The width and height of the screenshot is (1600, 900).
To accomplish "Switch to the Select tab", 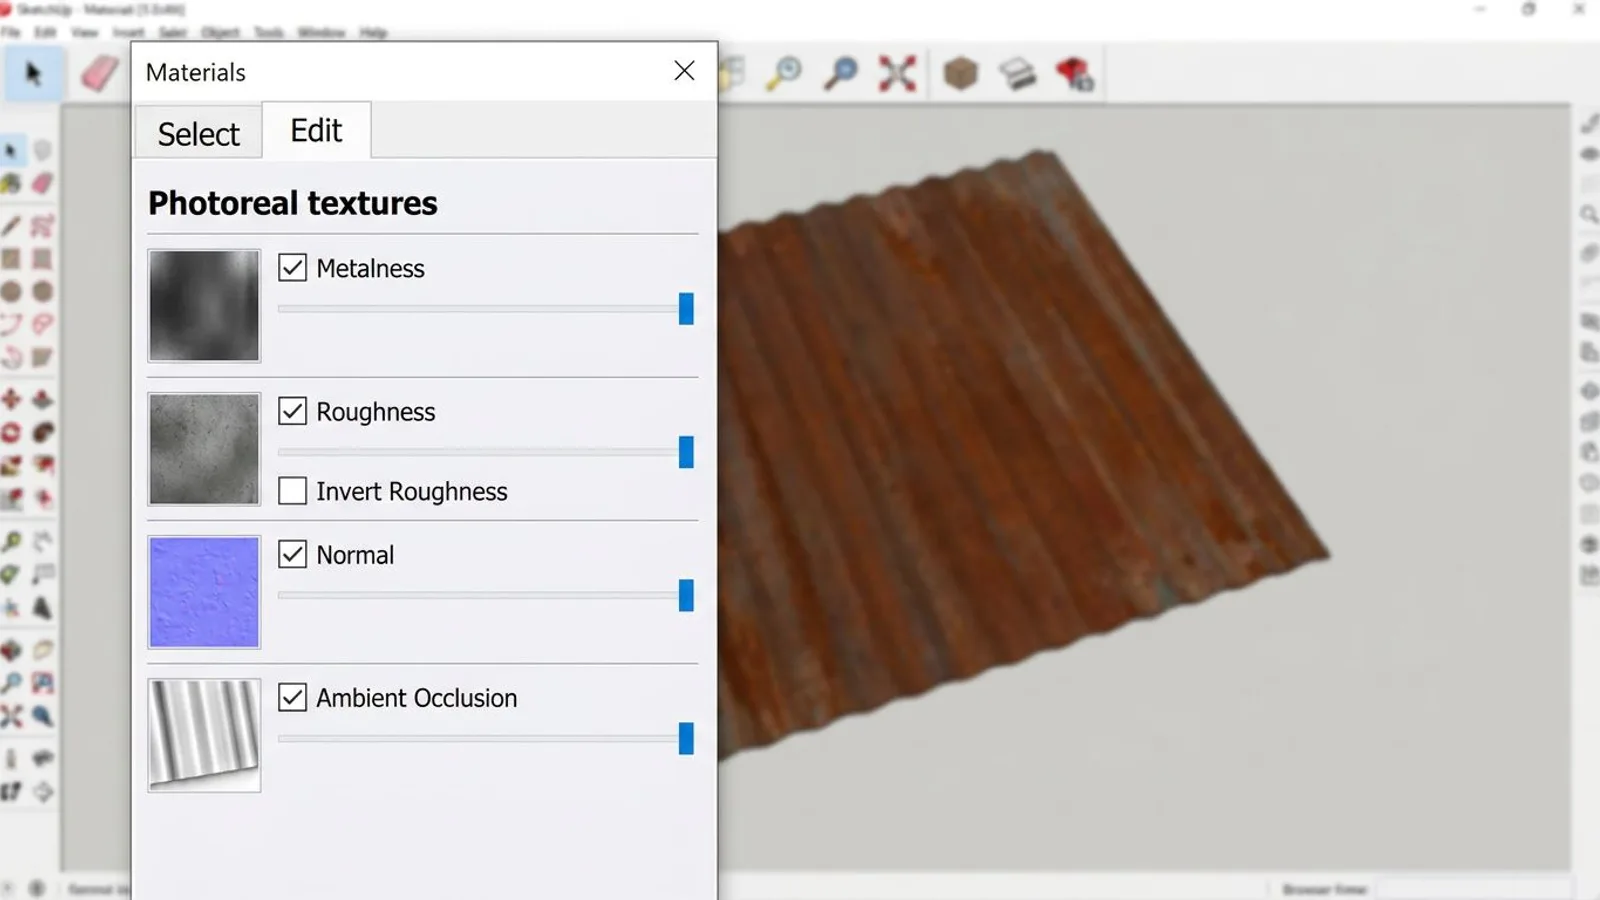I will 198,133.
